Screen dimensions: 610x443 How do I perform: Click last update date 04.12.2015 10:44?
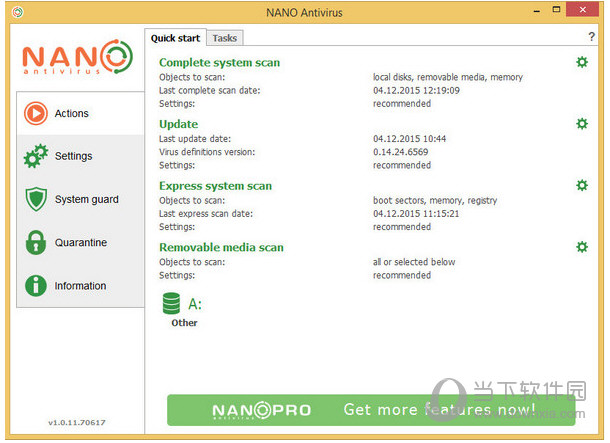pos(410,139)
